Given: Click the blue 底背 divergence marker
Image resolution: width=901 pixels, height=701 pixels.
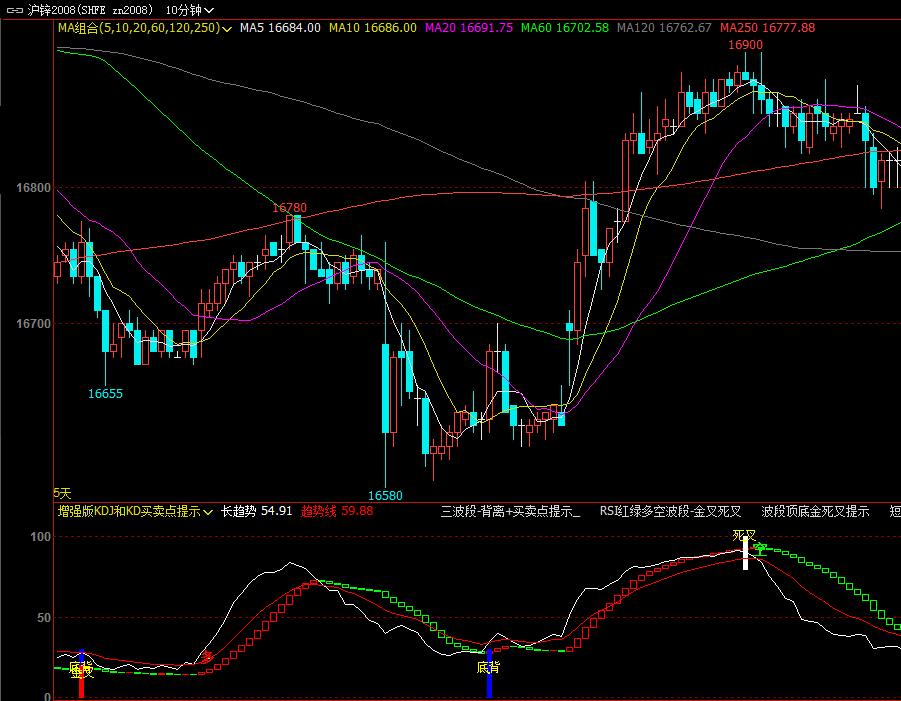Looking at the screenshot, I should [489, 673].
